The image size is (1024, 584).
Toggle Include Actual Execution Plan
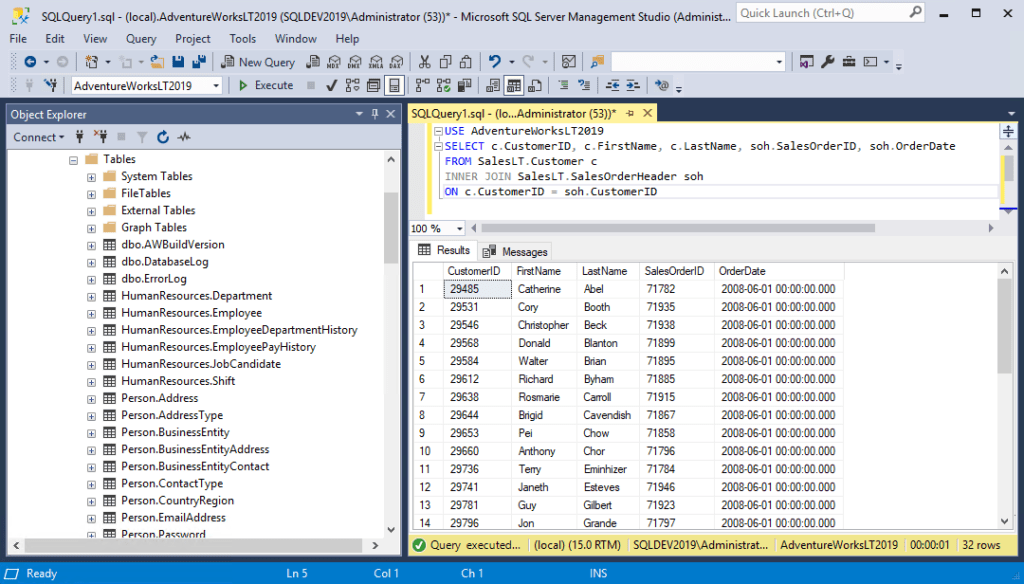(423, 86)
